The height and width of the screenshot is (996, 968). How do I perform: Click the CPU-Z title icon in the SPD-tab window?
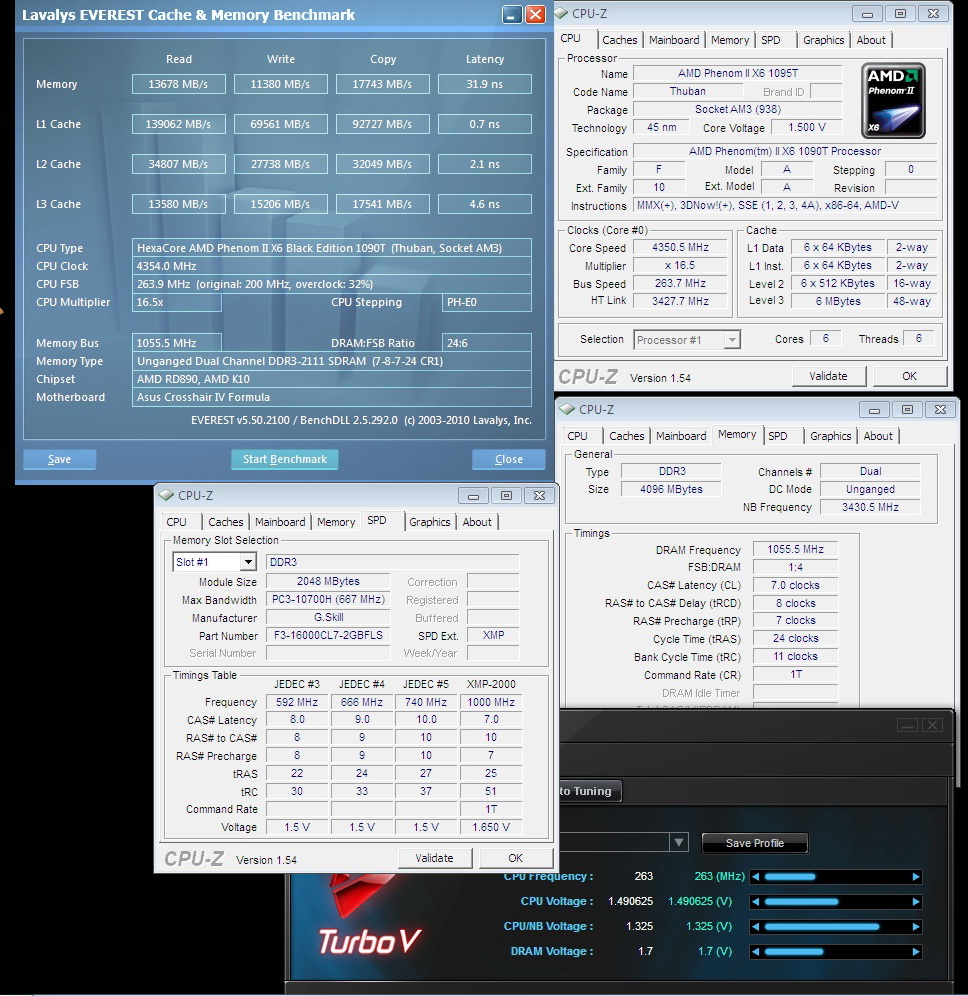pos(166,495)
